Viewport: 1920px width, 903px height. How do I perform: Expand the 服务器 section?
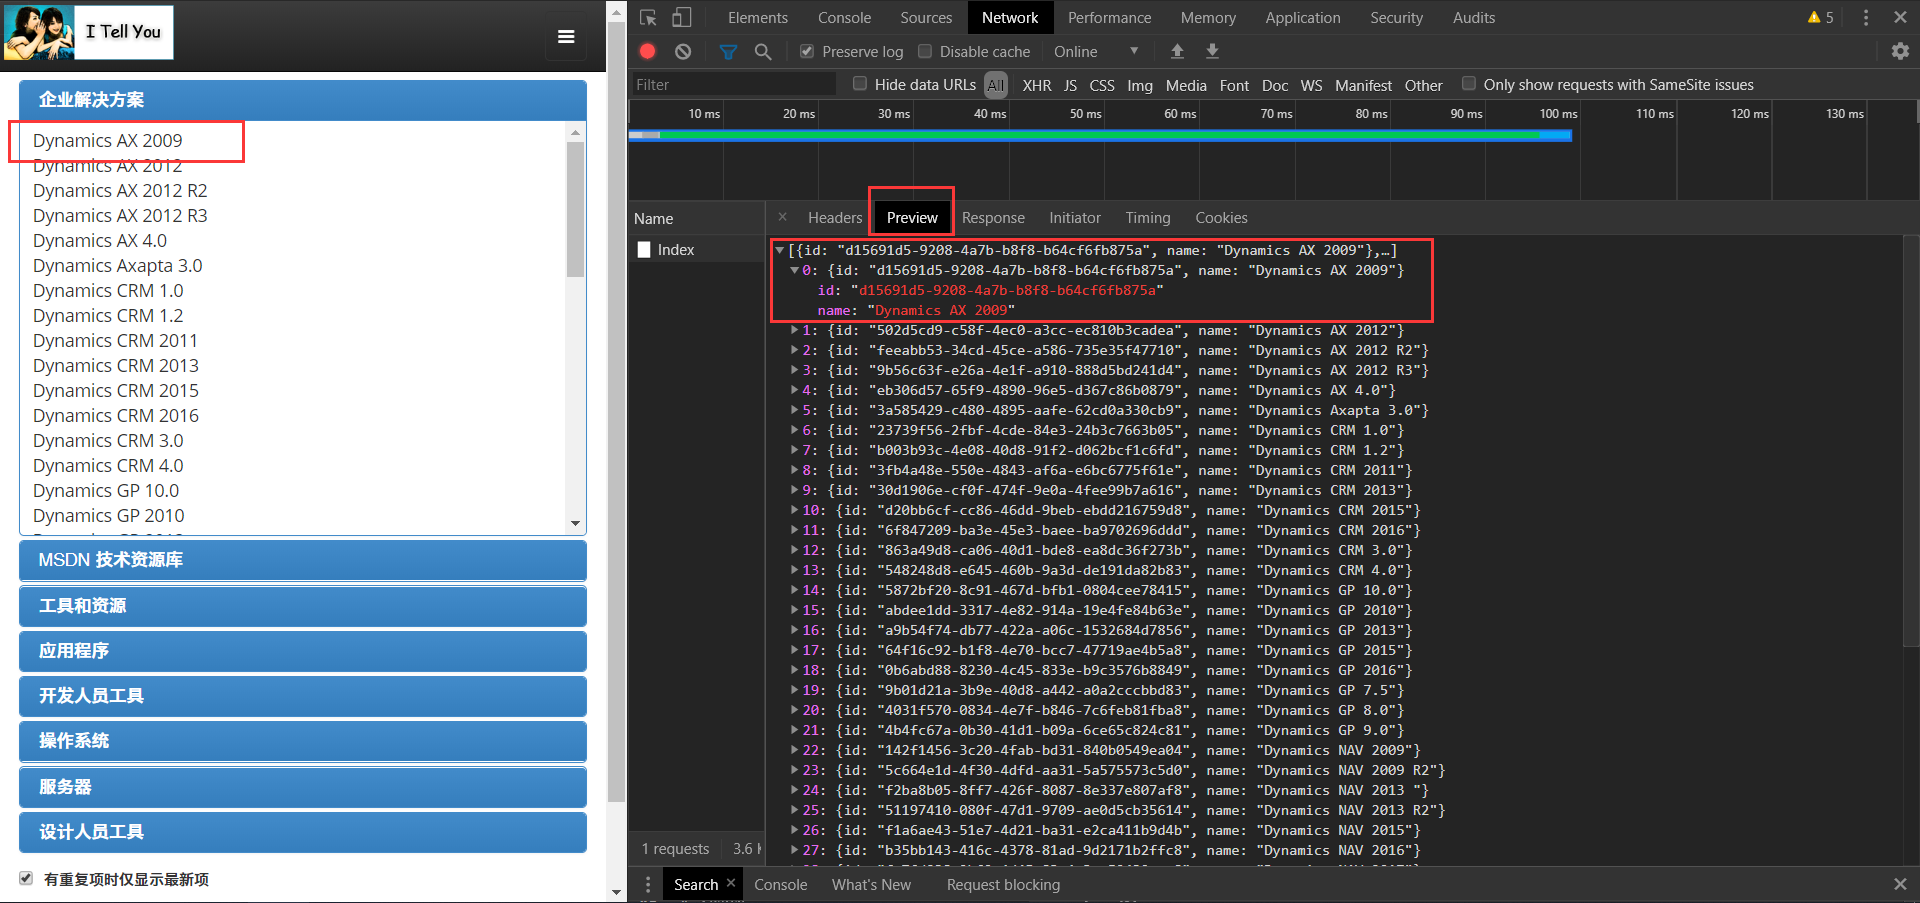(302, 787)
